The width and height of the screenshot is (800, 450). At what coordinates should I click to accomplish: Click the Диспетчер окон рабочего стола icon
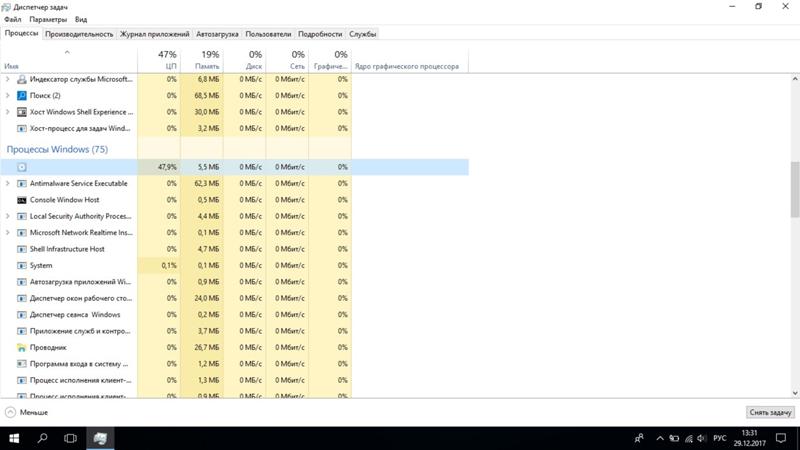pyautogui.click(x=21, y=298)
